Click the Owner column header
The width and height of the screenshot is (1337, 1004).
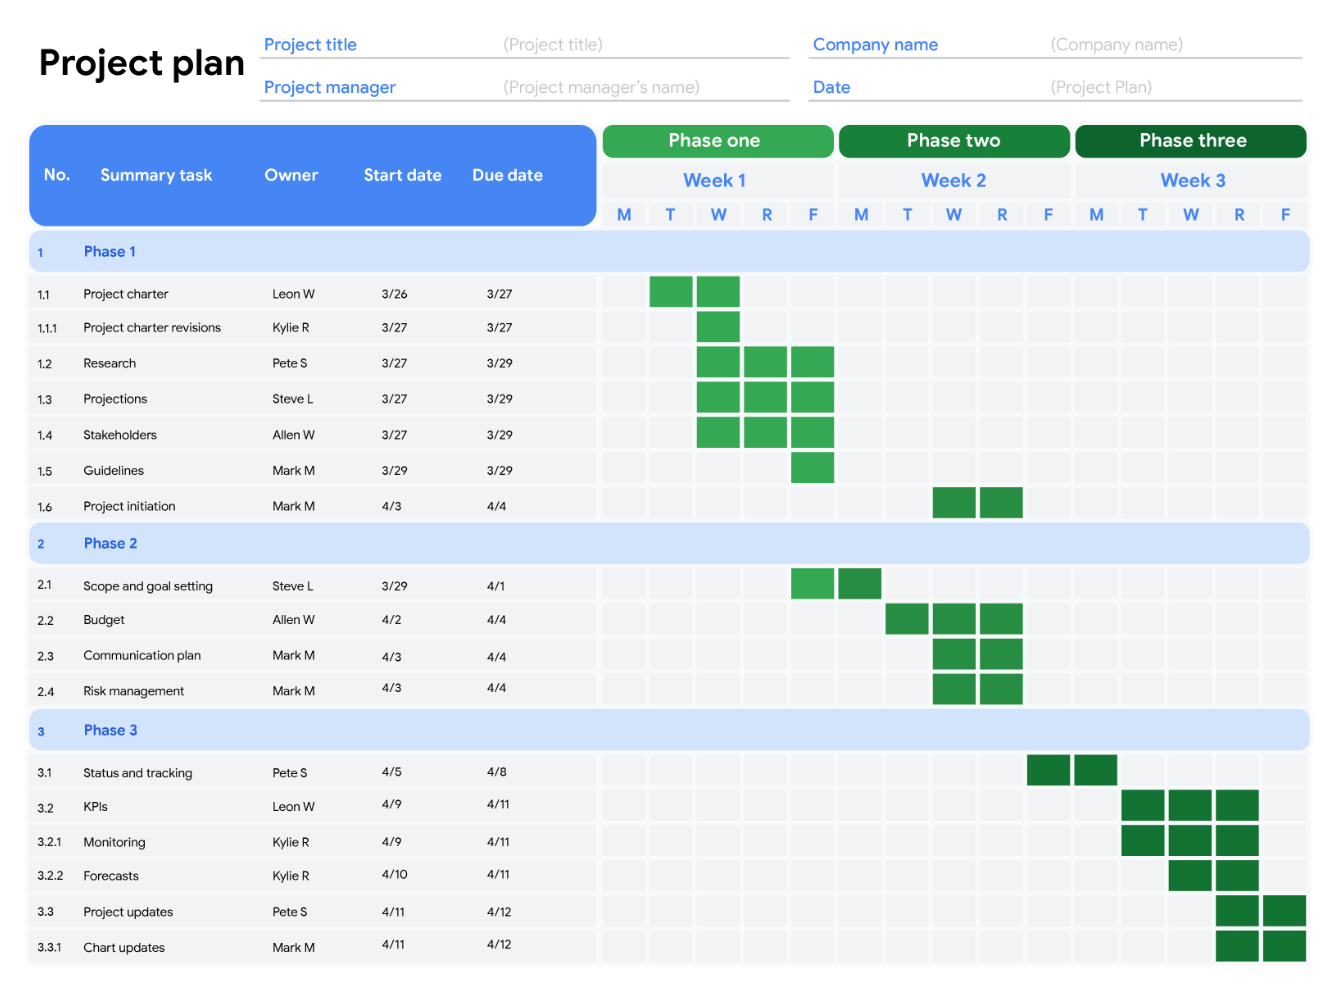click(x=291, y=176)
